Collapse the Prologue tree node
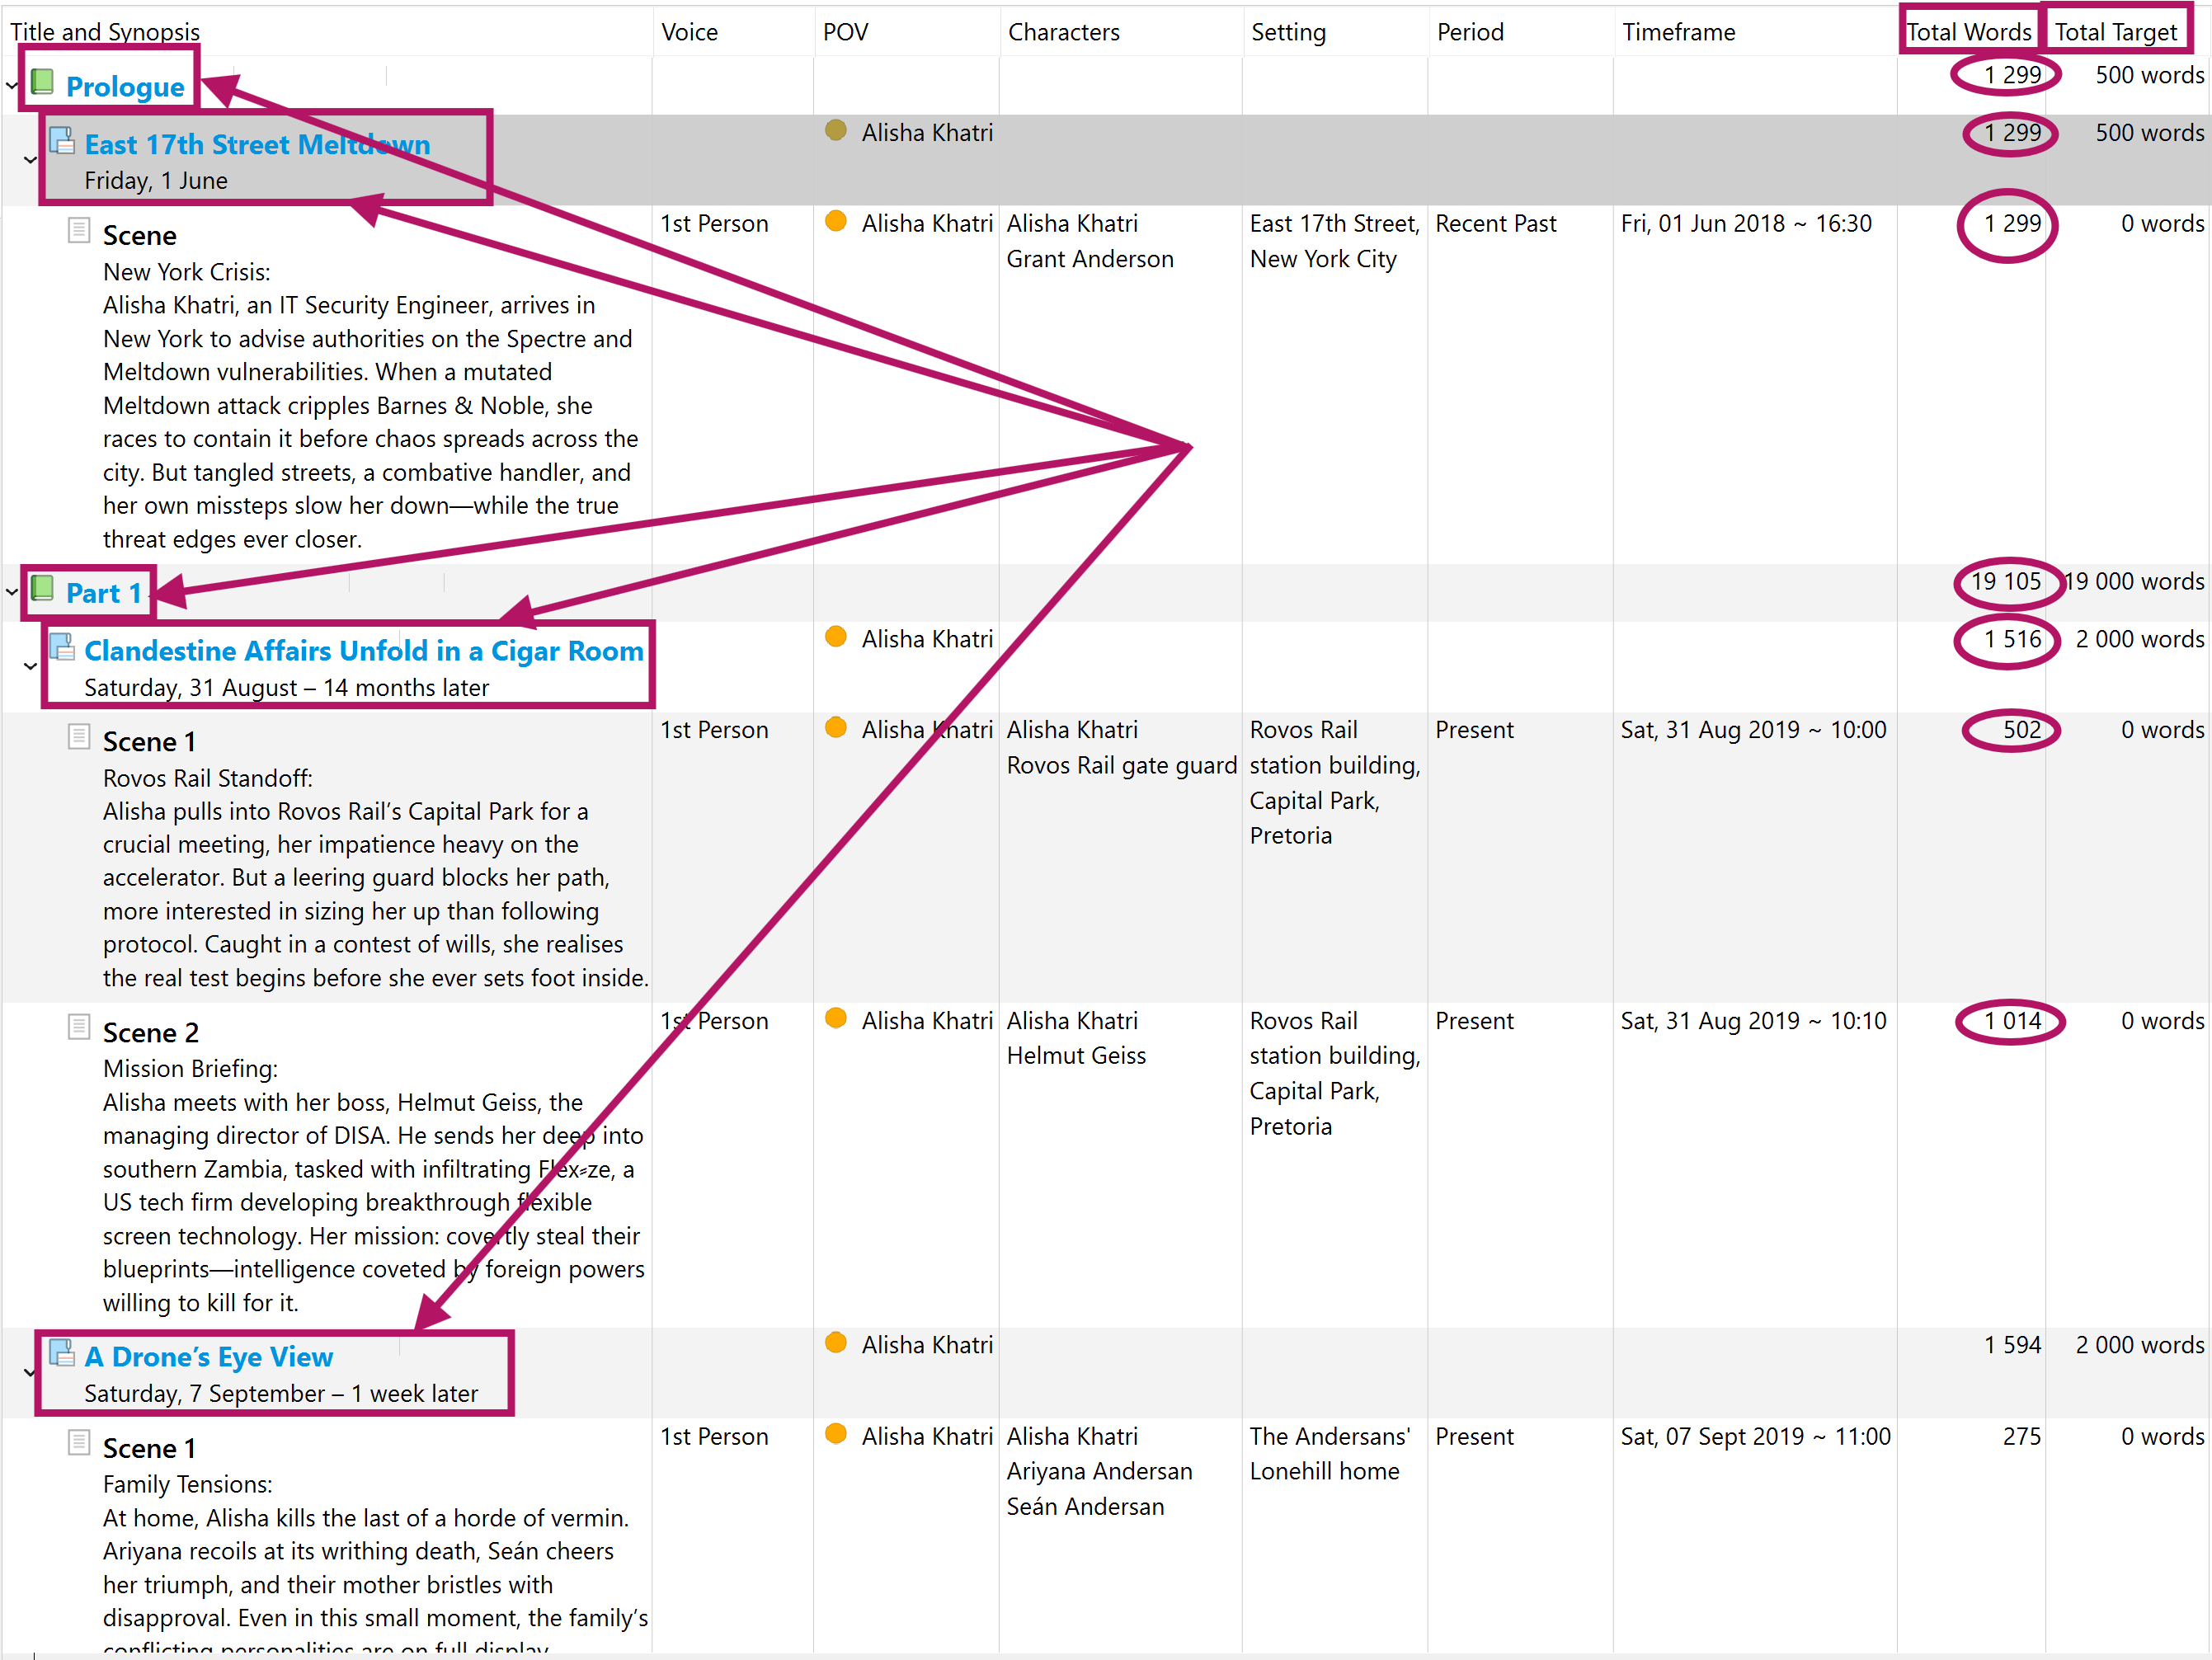 [12, 85]
